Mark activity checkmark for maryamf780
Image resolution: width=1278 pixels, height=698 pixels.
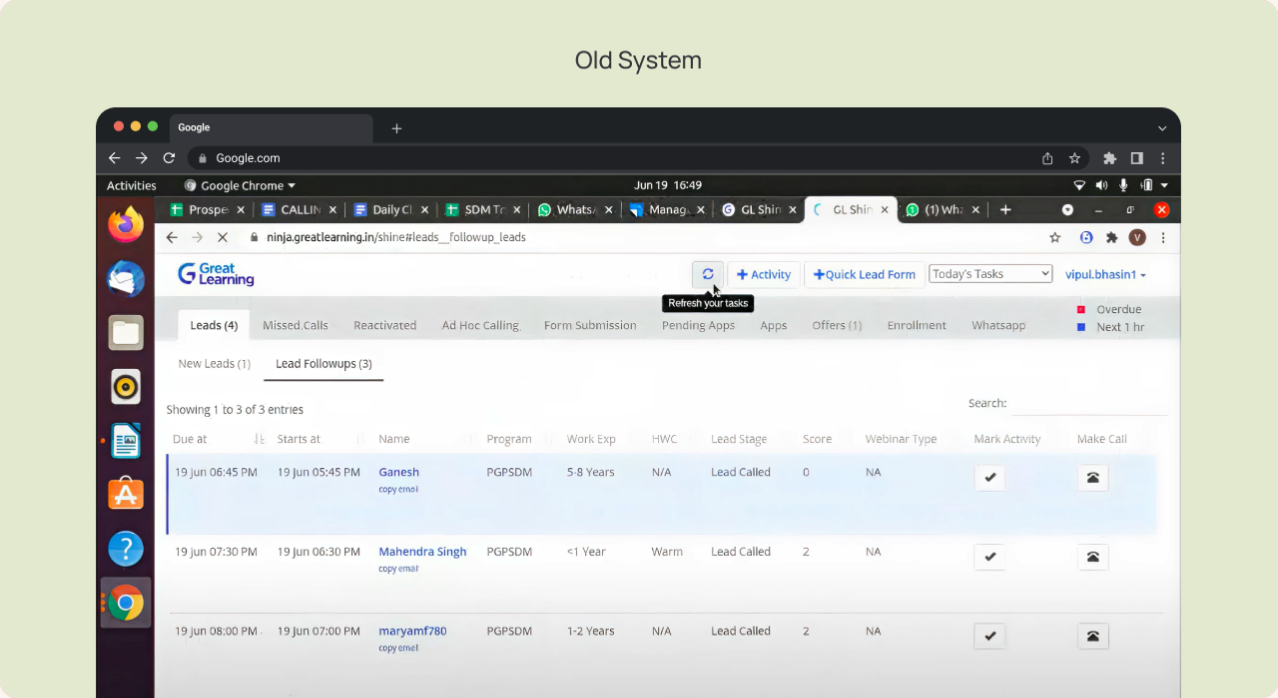[x=990, y=636]
